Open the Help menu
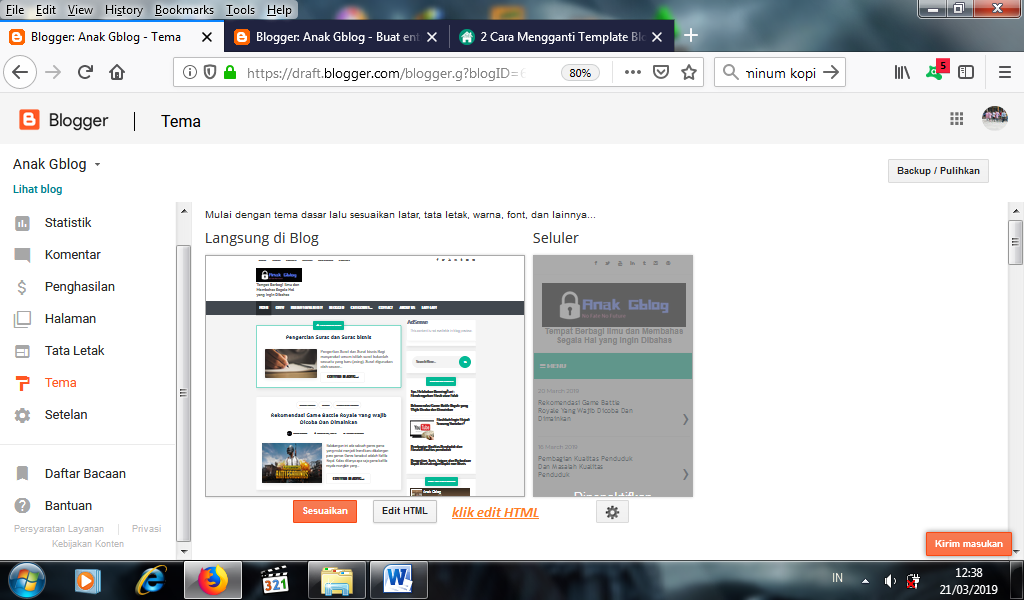This screenshot has width=1024, height=600. tap(280, 10)
